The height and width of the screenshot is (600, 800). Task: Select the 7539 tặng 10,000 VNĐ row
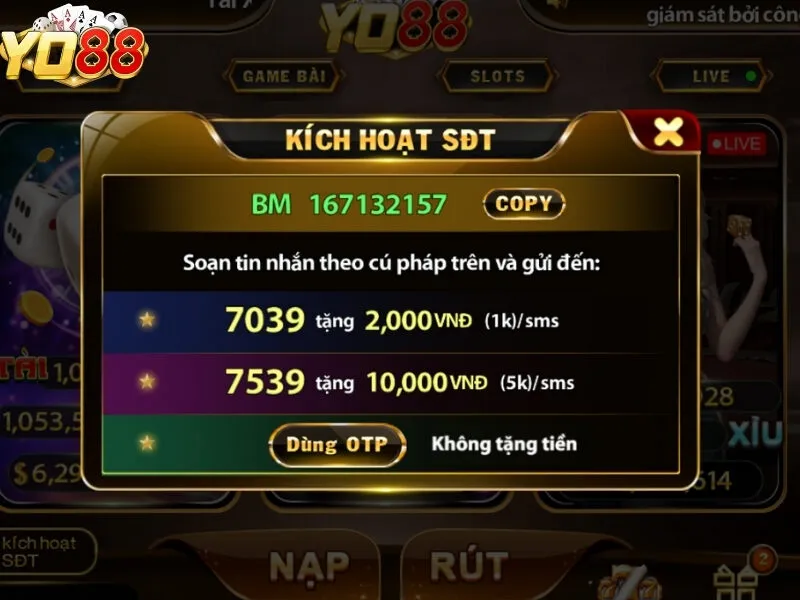coord(390,383)
